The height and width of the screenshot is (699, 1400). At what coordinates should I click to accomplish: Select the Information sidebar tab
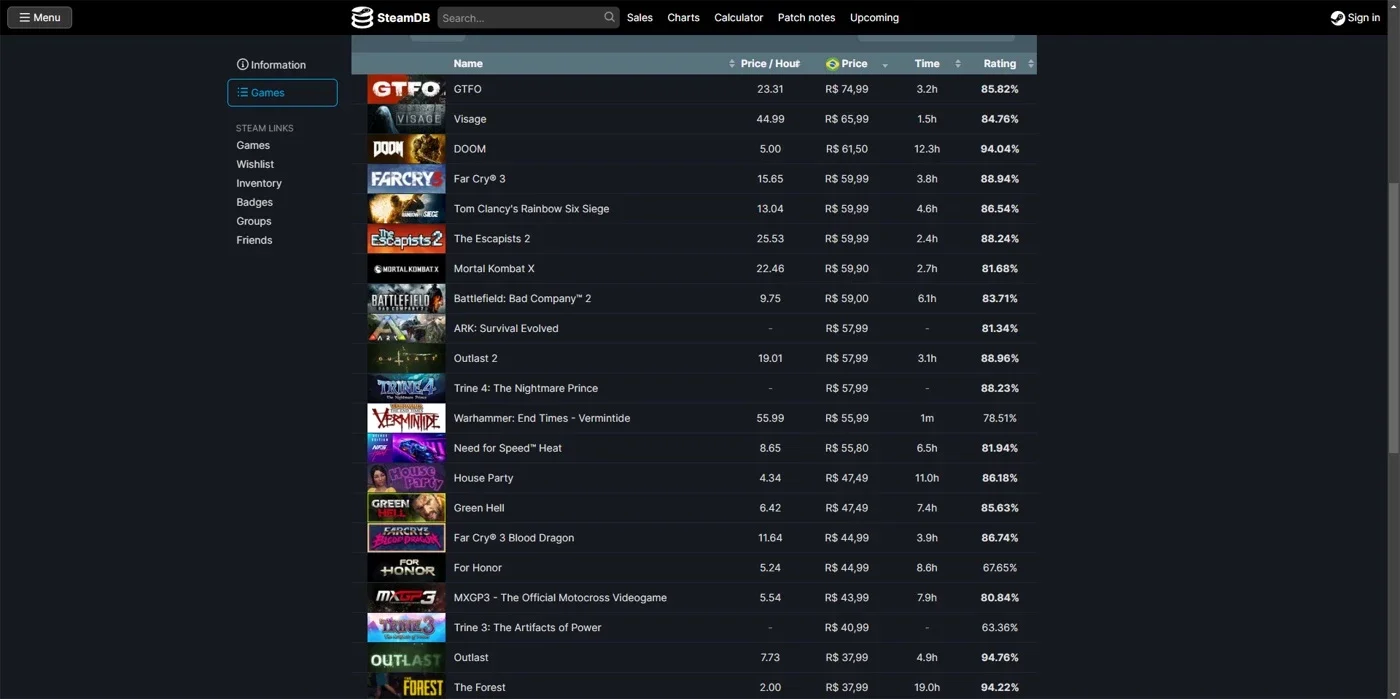(282, 64)
